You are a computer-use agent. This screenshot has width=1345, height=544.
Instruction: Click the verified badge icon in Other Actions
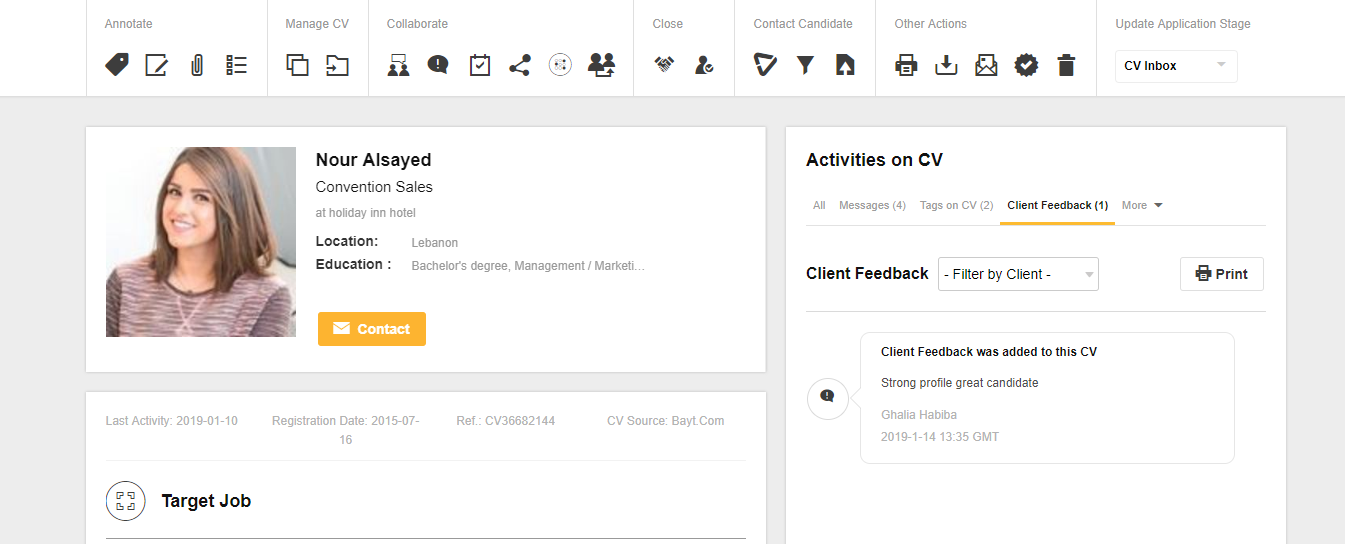tap(1026, 66)
